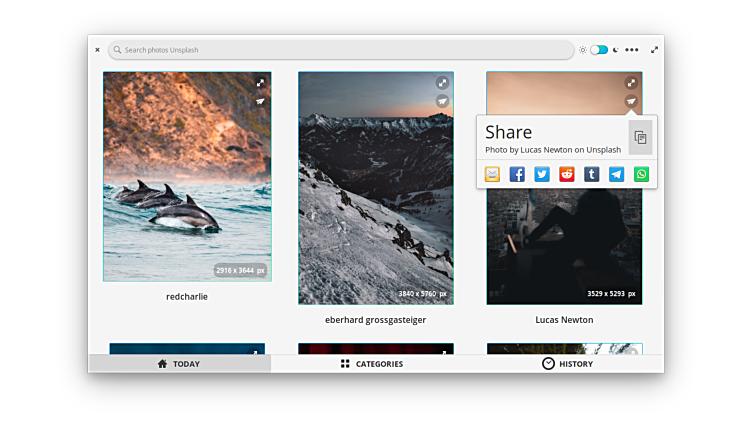Toggle the light/dark mode switch

point(599,50)
